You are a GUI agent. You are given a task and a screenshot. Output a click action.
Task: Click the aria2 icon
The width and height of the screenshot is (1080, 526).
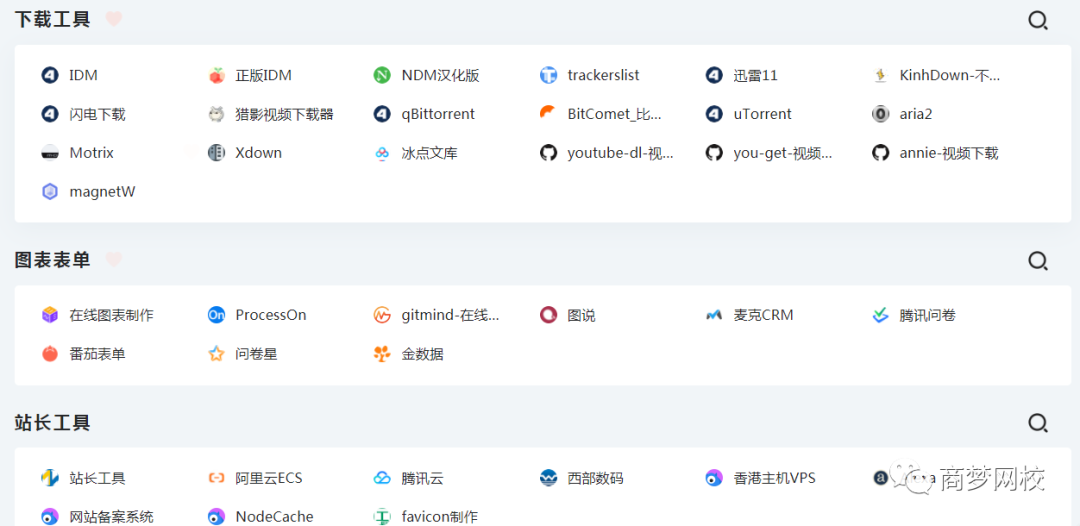(880, 114)
